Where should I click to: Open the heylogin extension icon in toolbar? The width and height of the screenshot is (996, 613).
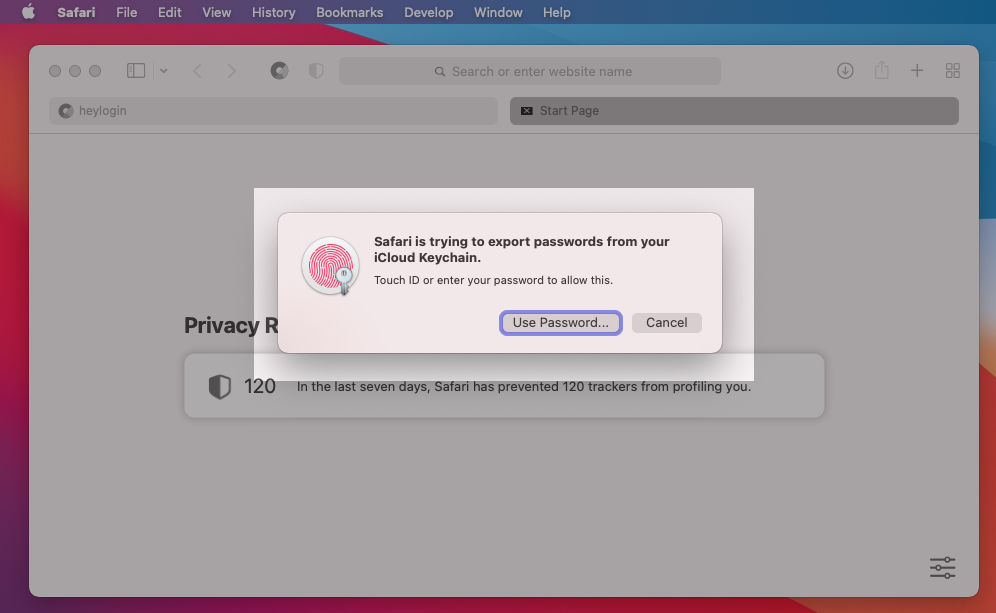point(279,71)
